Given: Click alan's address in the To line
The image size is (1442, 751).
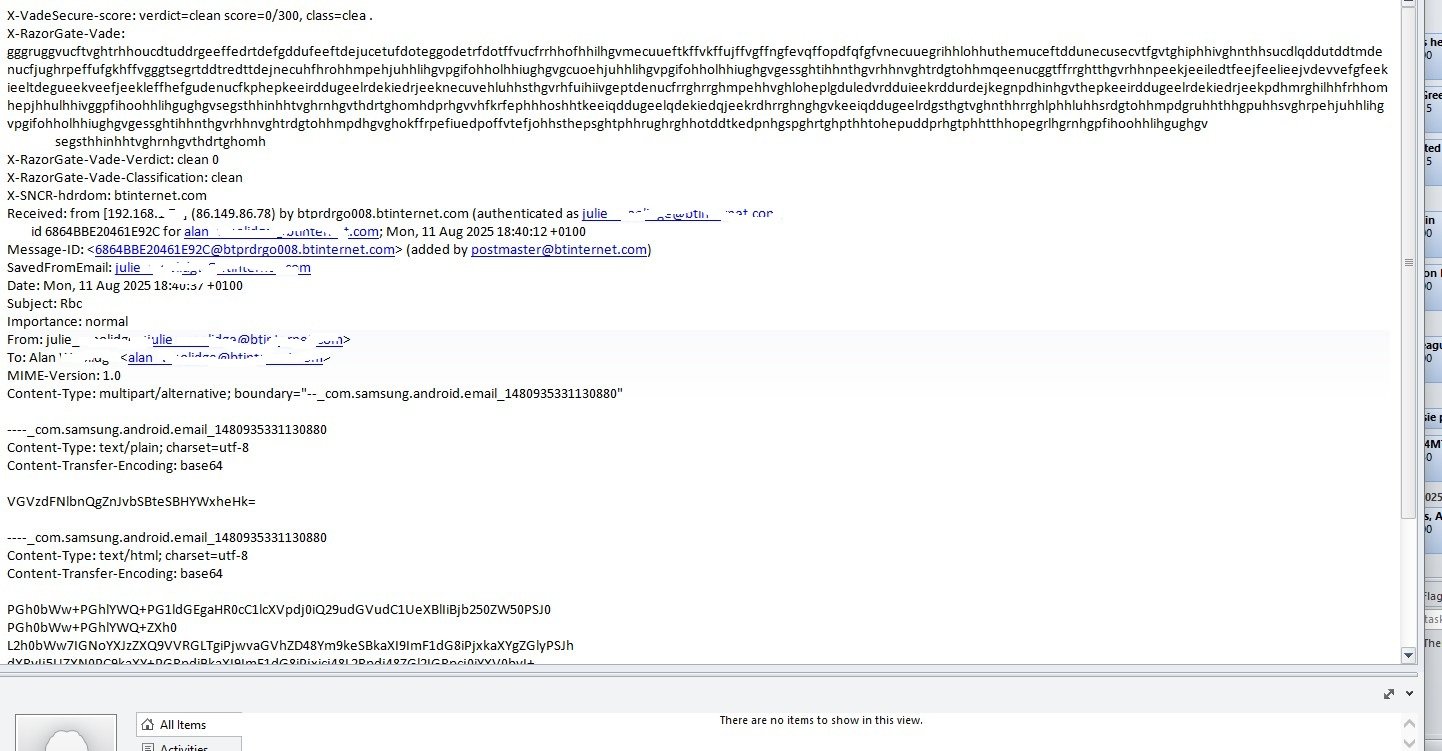Looking at the screenshot, I should point(227,358).
